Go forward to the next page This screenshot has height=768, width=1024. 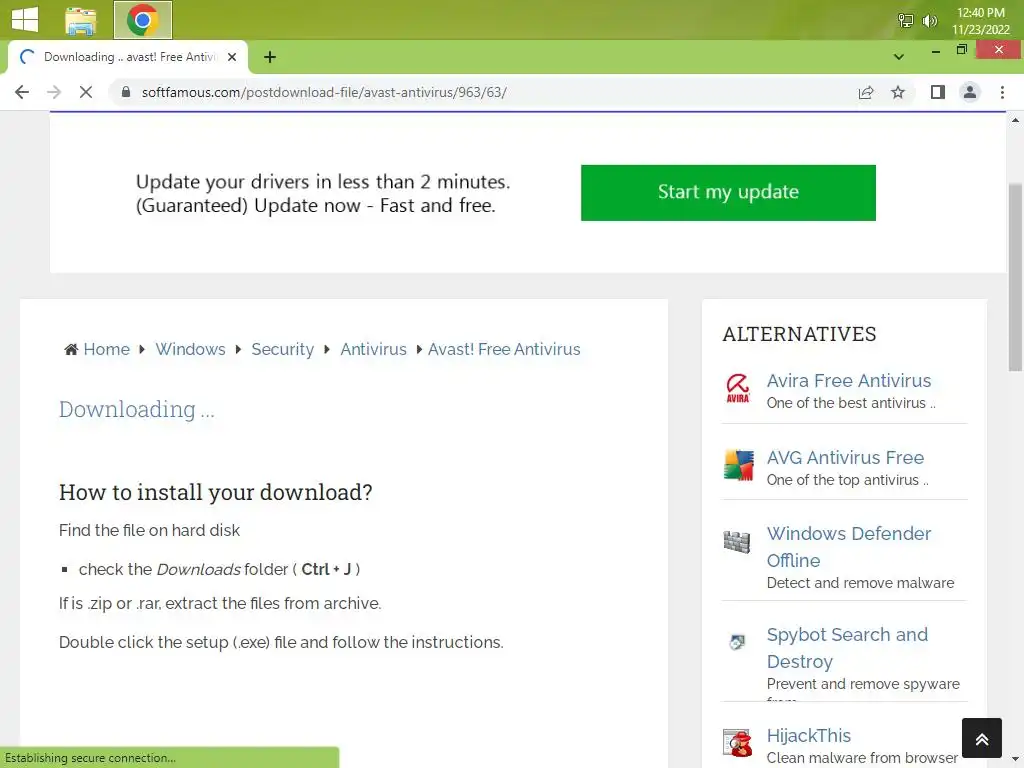(54, 92)
